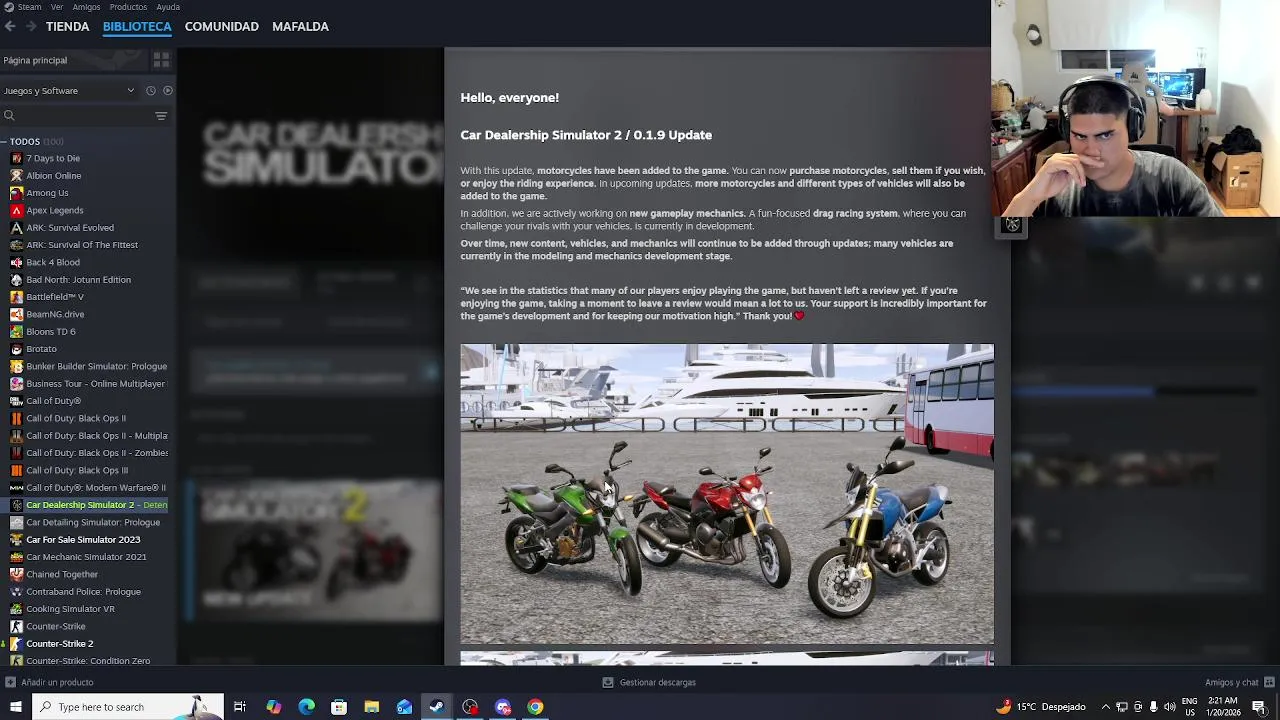Switch to the TIENDA tab

[x=67, y=26]
